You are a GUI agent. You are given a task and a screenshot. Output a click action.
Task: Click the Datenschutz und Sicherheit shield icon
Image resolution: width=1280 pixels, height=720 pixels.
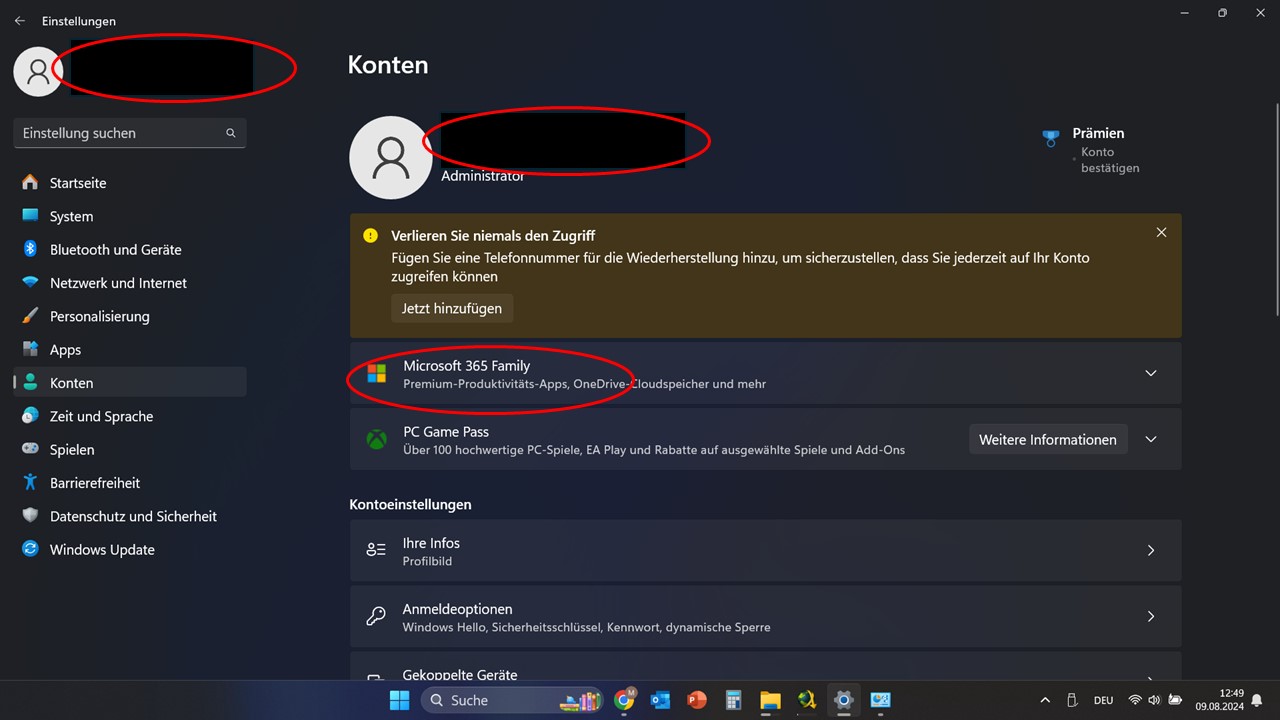[30, 516]
